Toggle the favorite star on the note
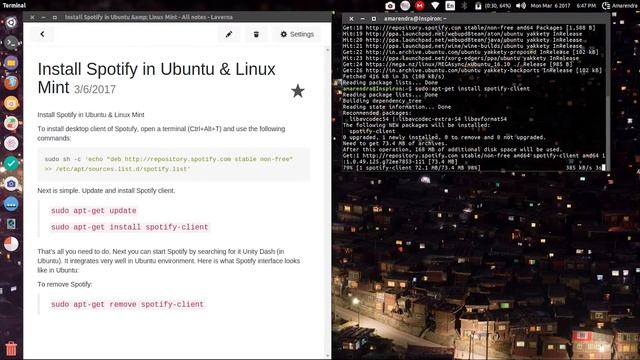The width and height of the screenshot is (640, 360). [298, 91]
